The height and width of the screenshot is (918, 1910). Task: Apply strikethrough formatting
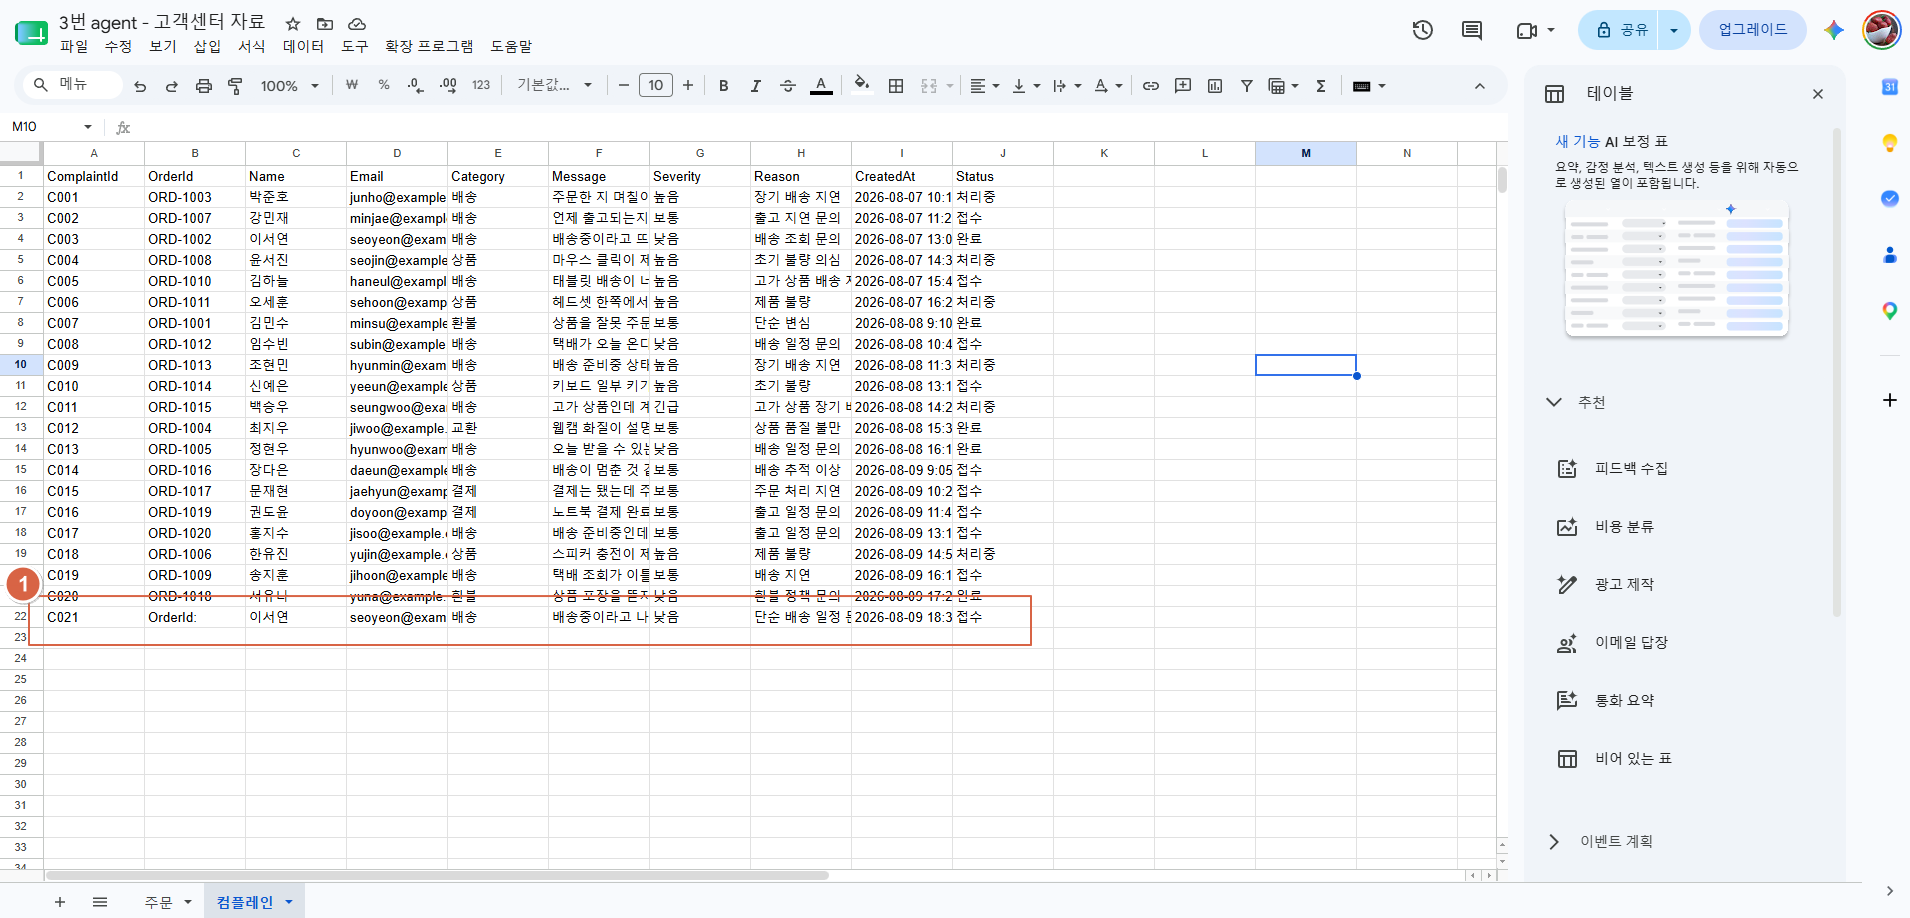(x=788, y=86)
